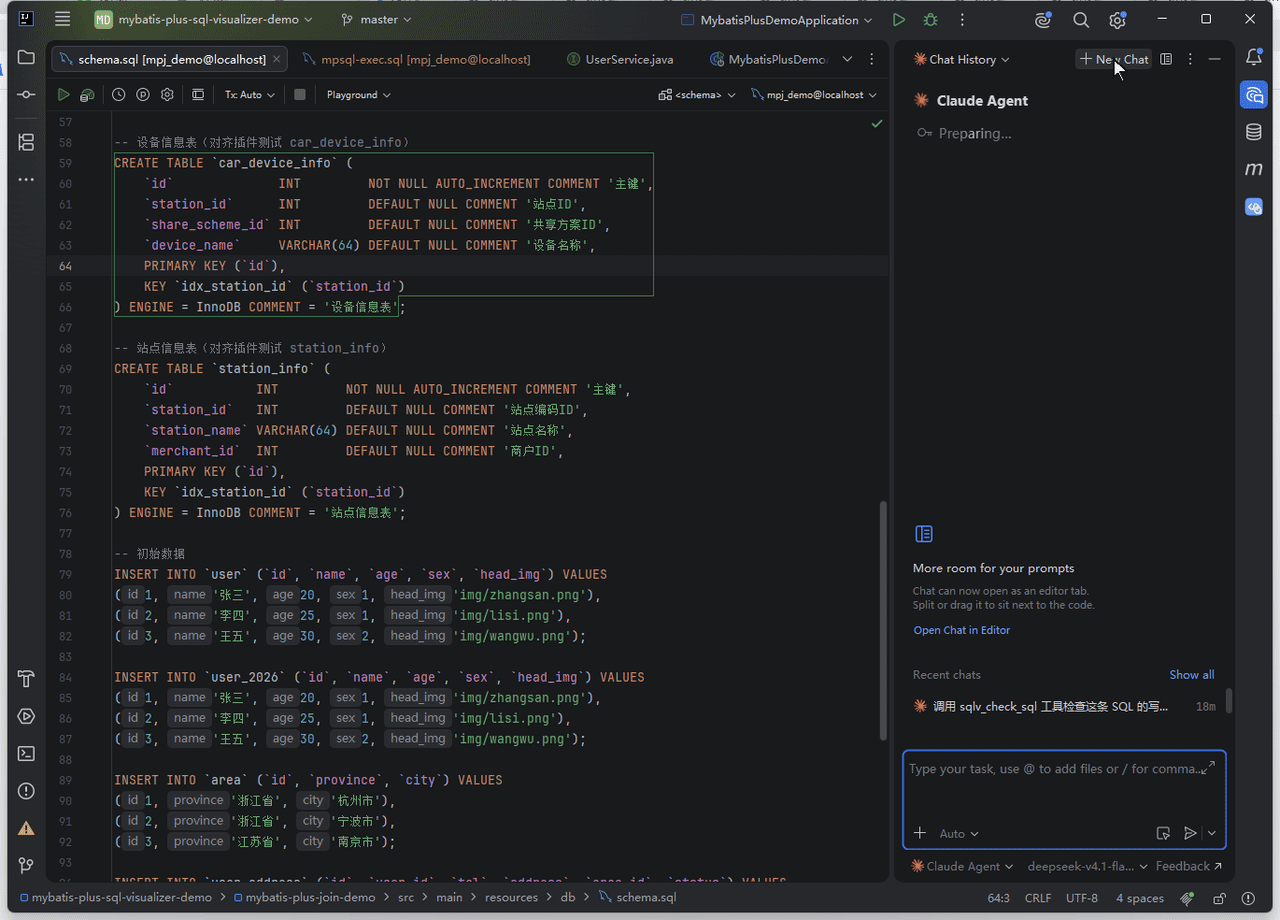This screenshot has width=1280, height=920.
Task: Open the master branch dropdown
Action: pyautogui.click(x=376, y=20)
